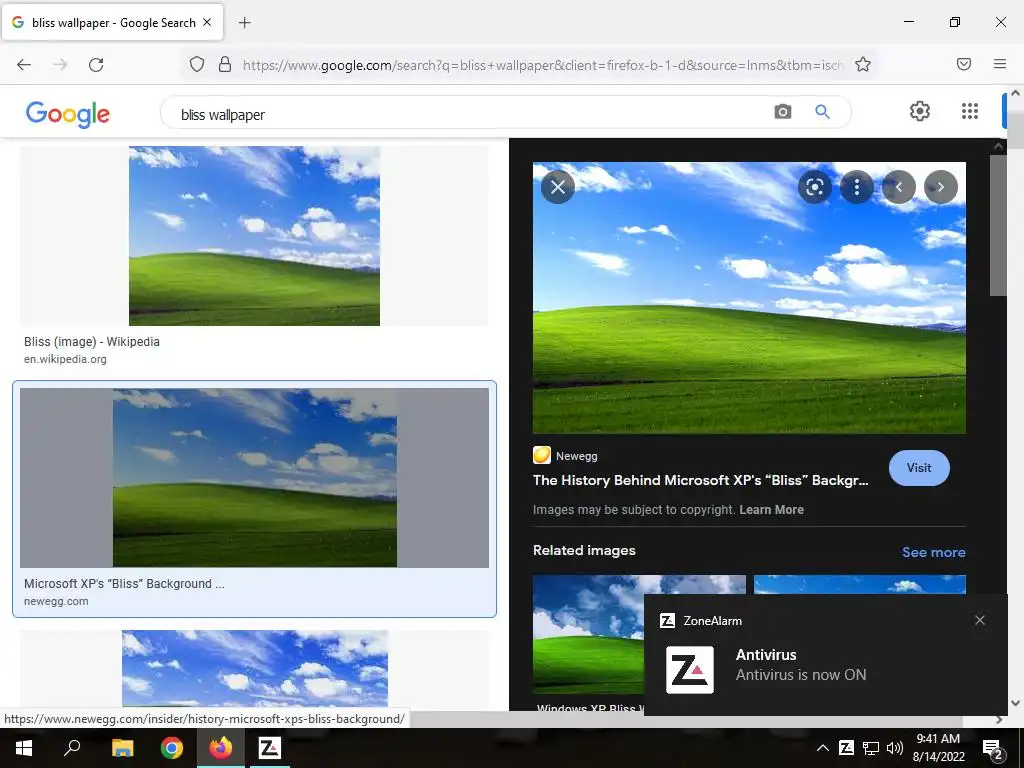Image resolution: width=1024 pixels, height=768 pixels.
Task: Go to the previous image in preview
Action: coord(899,187)
